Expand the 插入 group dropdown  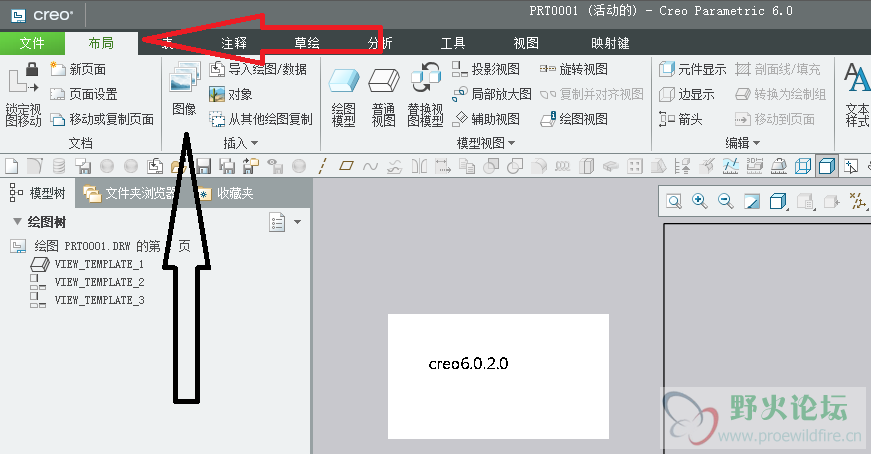click(241, 143)
